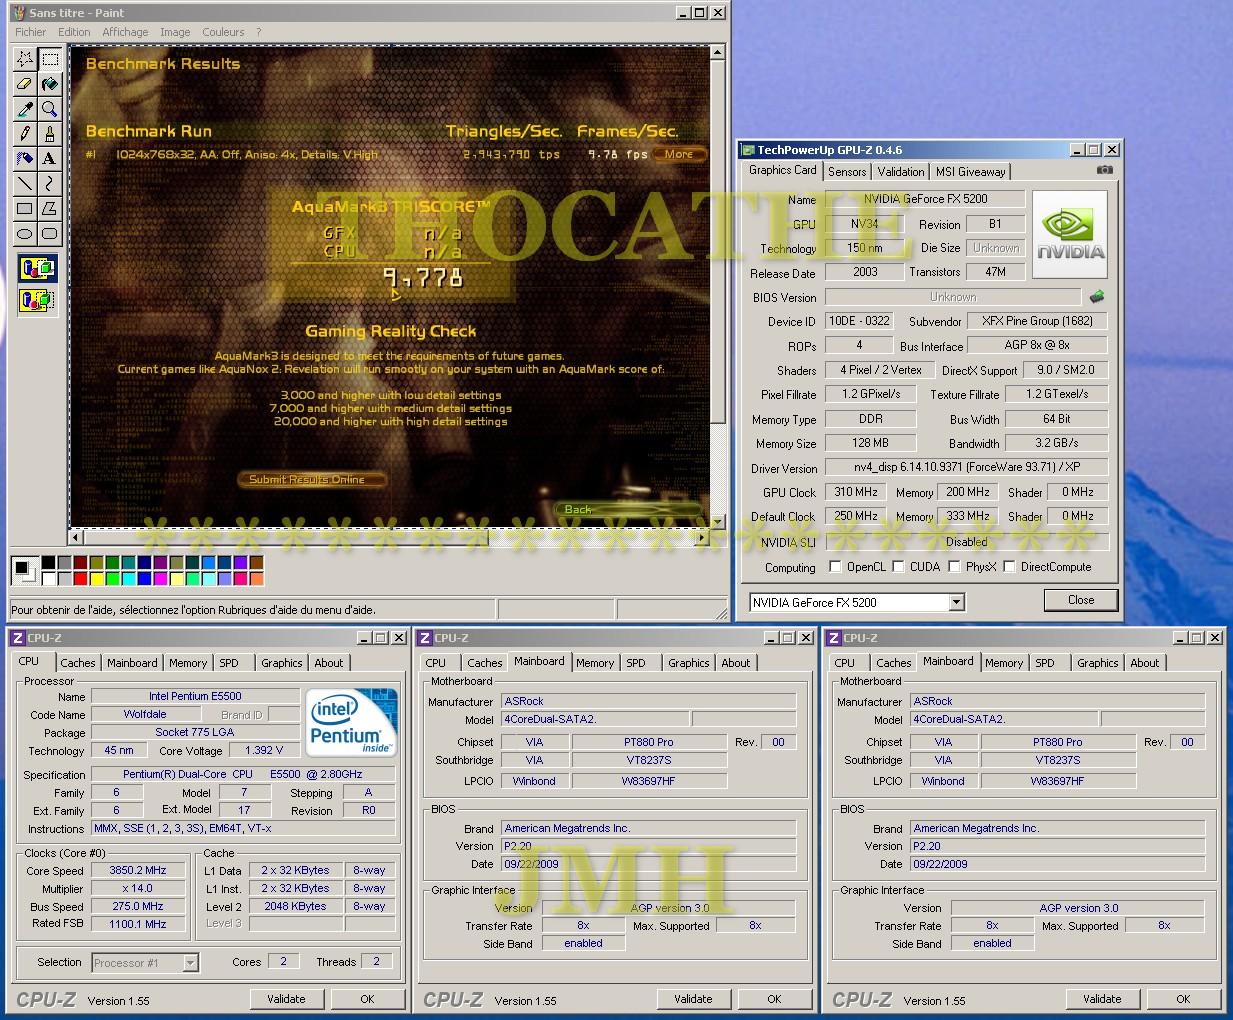
Task: Open the Graphics tab in the middle CPU-Z window
Action: click(x=689, y=663)
